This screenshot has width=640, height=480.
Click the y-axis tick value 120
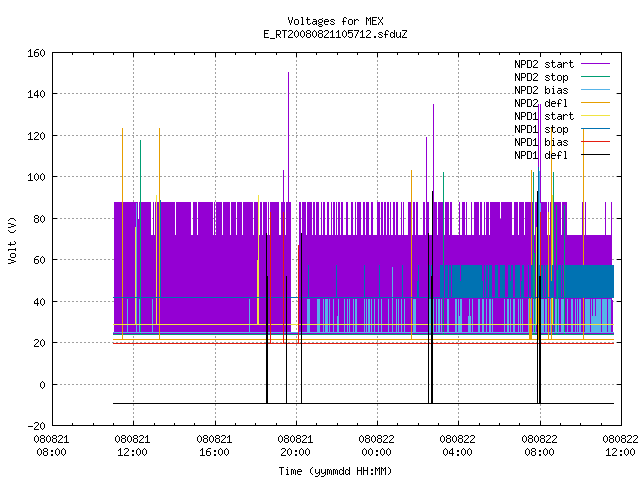point(36,136)
